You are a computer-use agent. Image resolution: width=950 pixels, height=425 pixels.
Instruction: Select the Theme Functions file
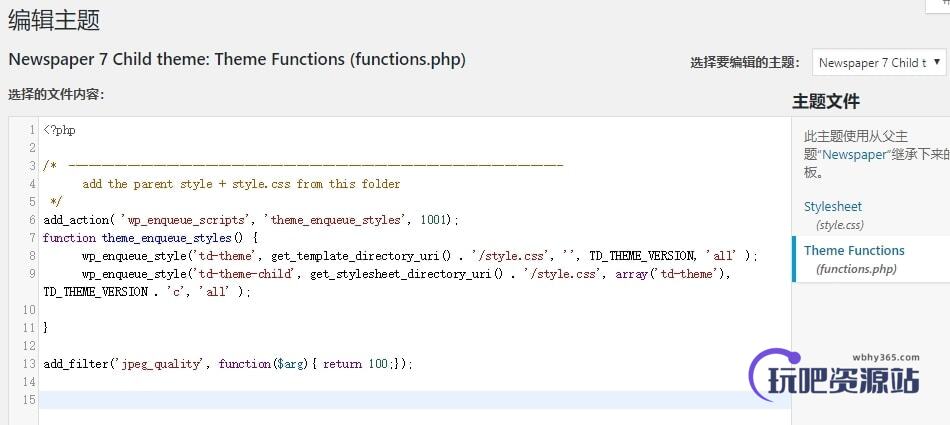pos(854,251)
